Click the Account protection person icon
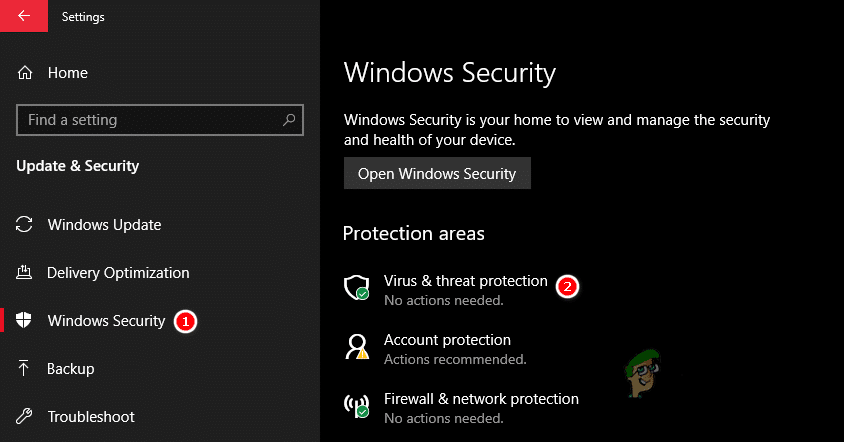 point(357,347)
